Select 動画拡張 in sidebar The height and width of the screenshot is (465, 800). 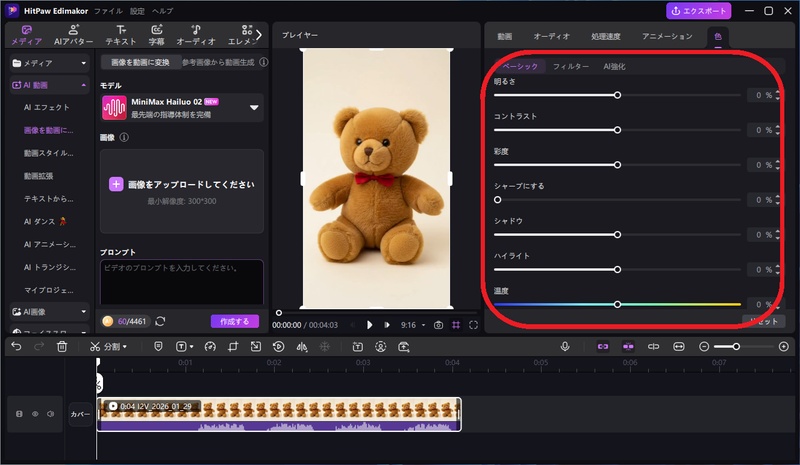[x=38, y=176]
